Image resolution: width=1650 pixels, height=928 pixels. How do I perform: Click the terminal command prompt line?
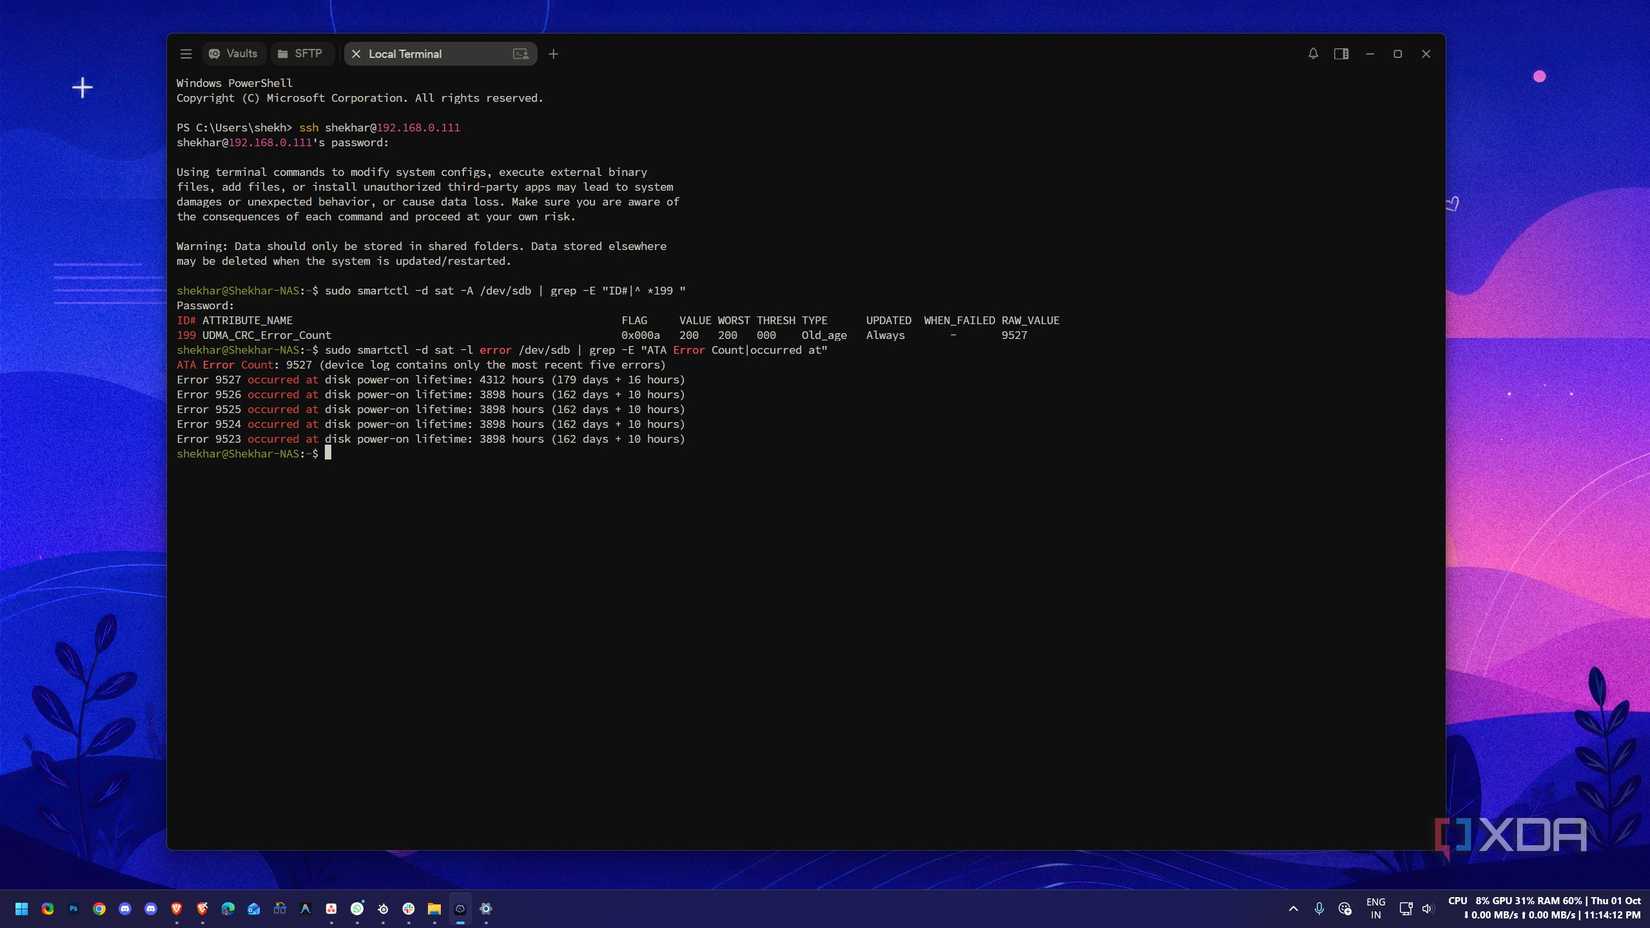pos(254,454)
